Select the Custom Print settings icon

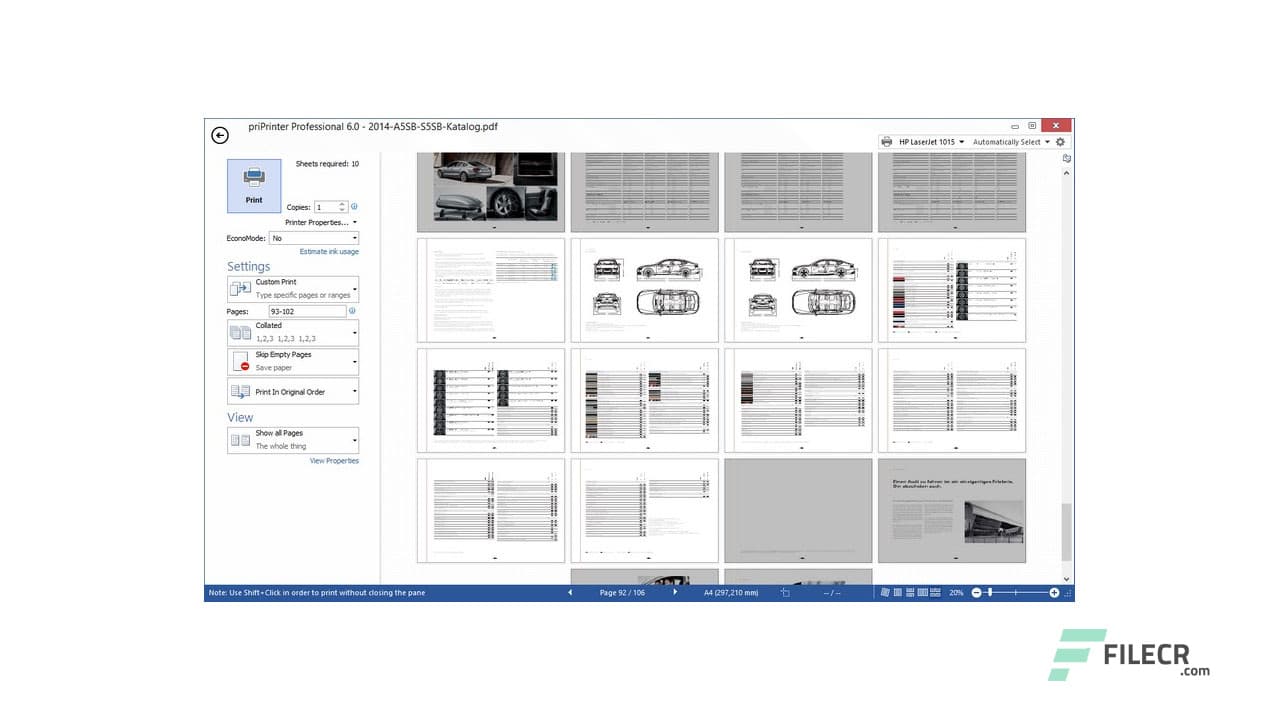[x=240, y=288]
